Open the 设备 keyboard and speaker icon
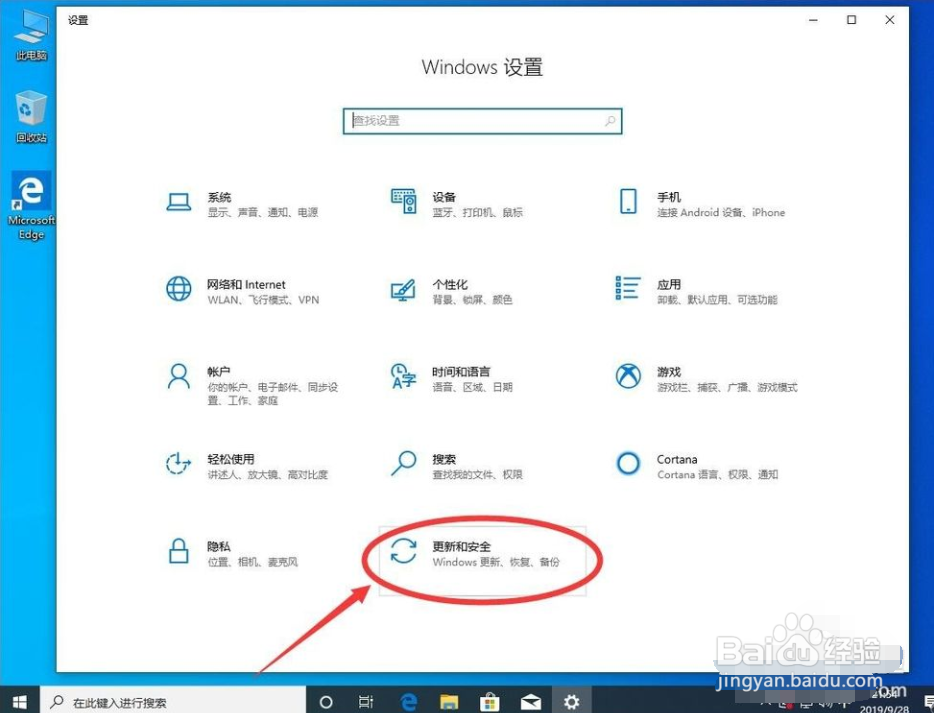The image size is (934, 713). (x=403, y=201)
